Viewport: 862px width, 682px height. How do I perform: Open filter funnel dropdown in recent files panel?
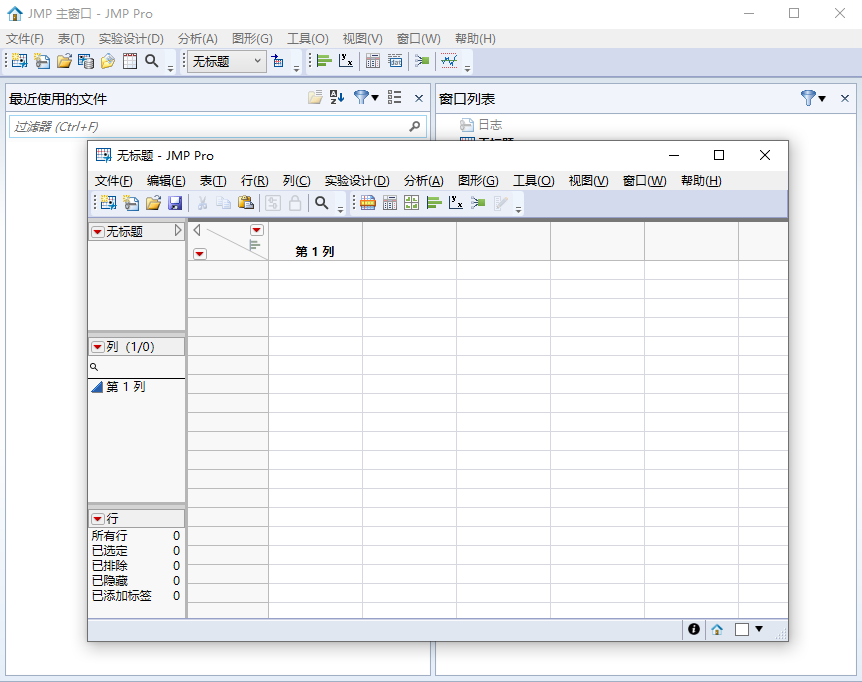[x=366, y=98]
